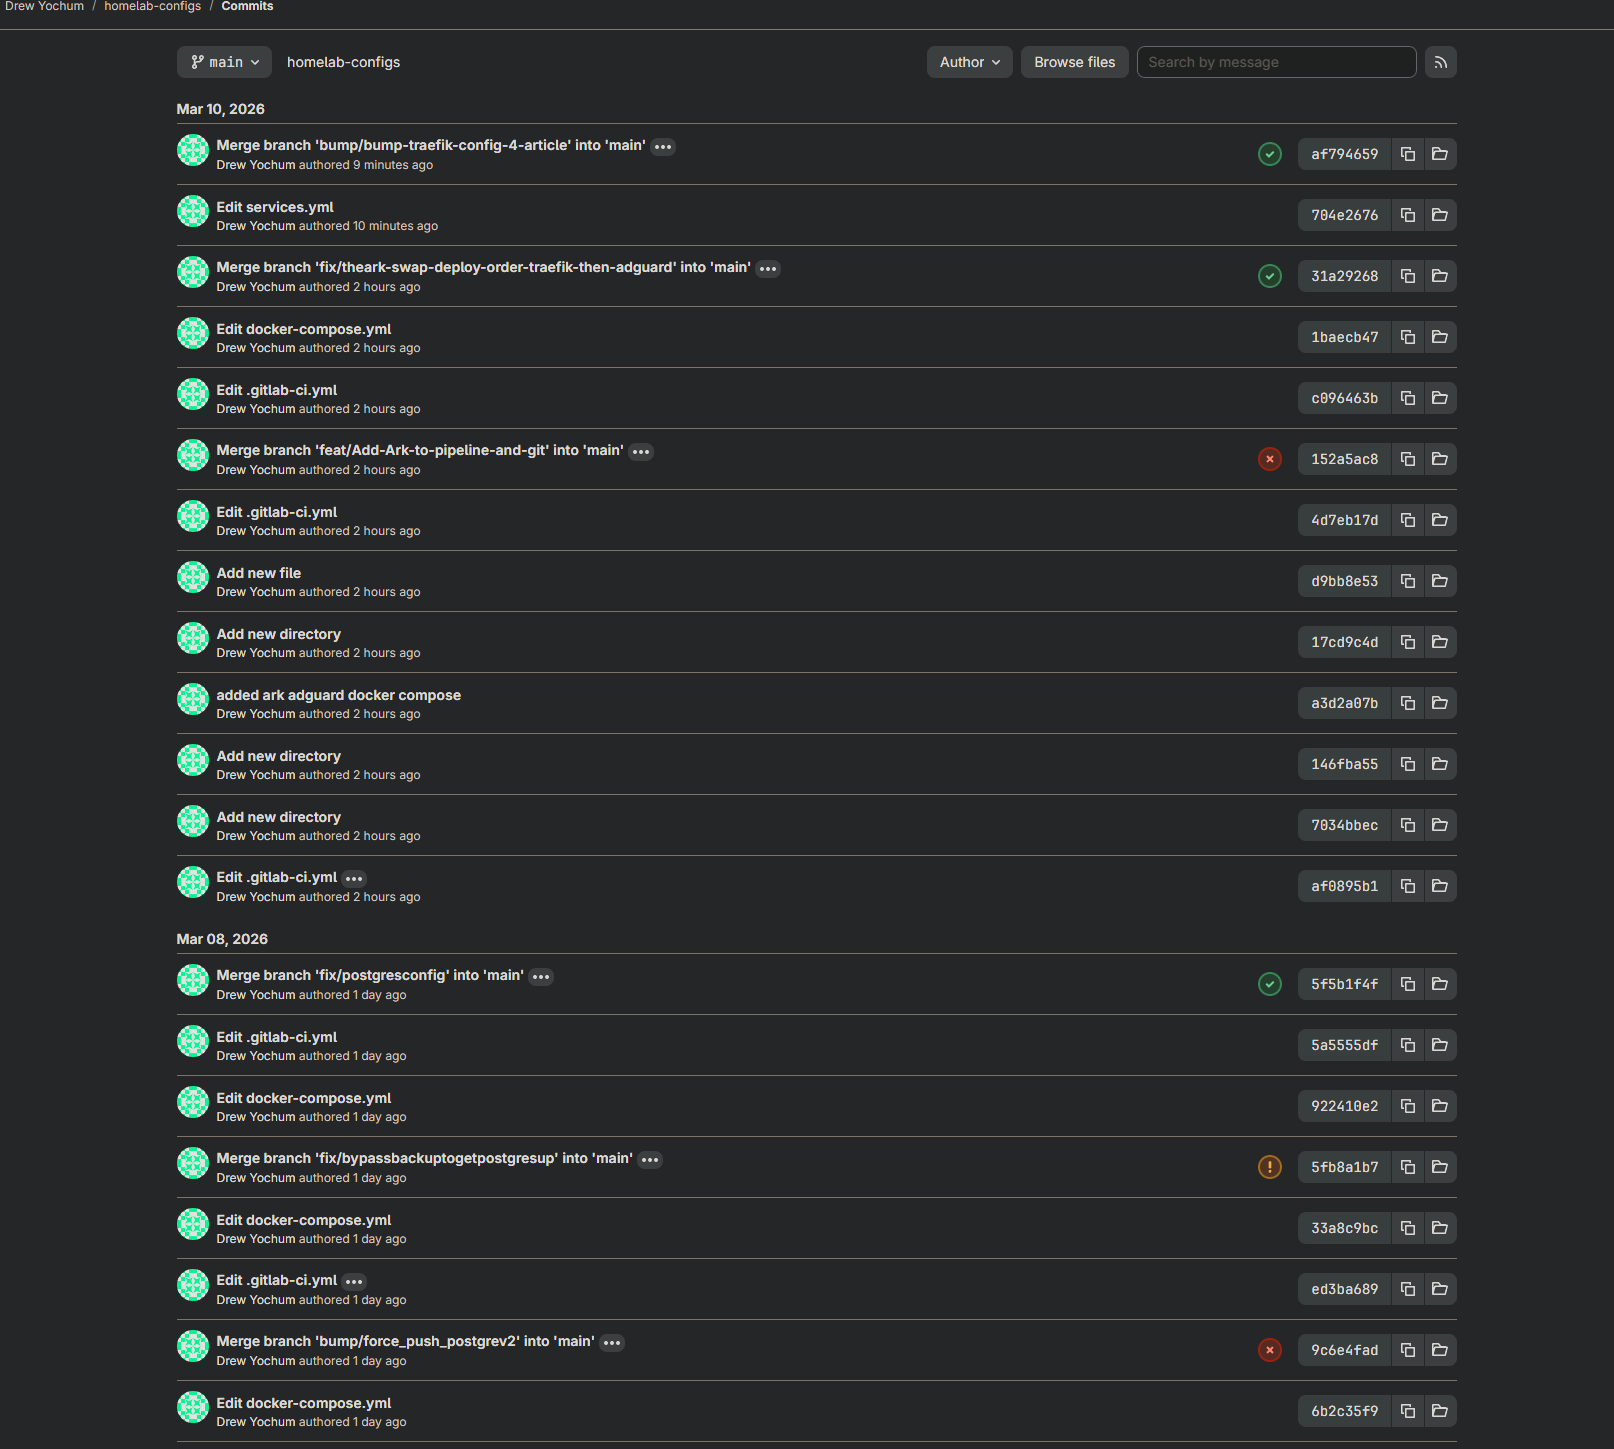Expand description of feat/Add-Ark-to-pipeline merge commit
The width and height of the screenshot is (1614, 1449).
(x=641, y=452)
